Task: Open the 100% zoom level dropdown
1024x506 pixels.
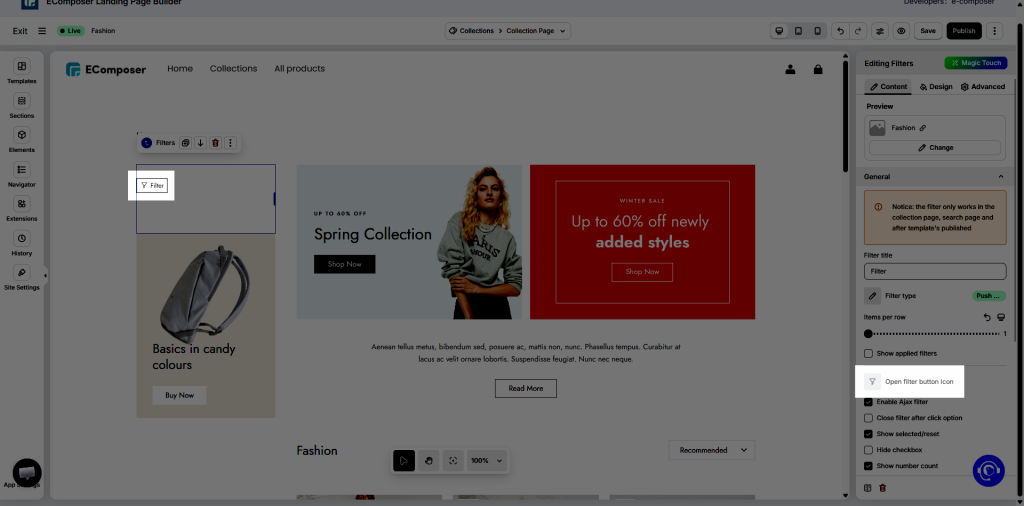Action: coord(487,461)
